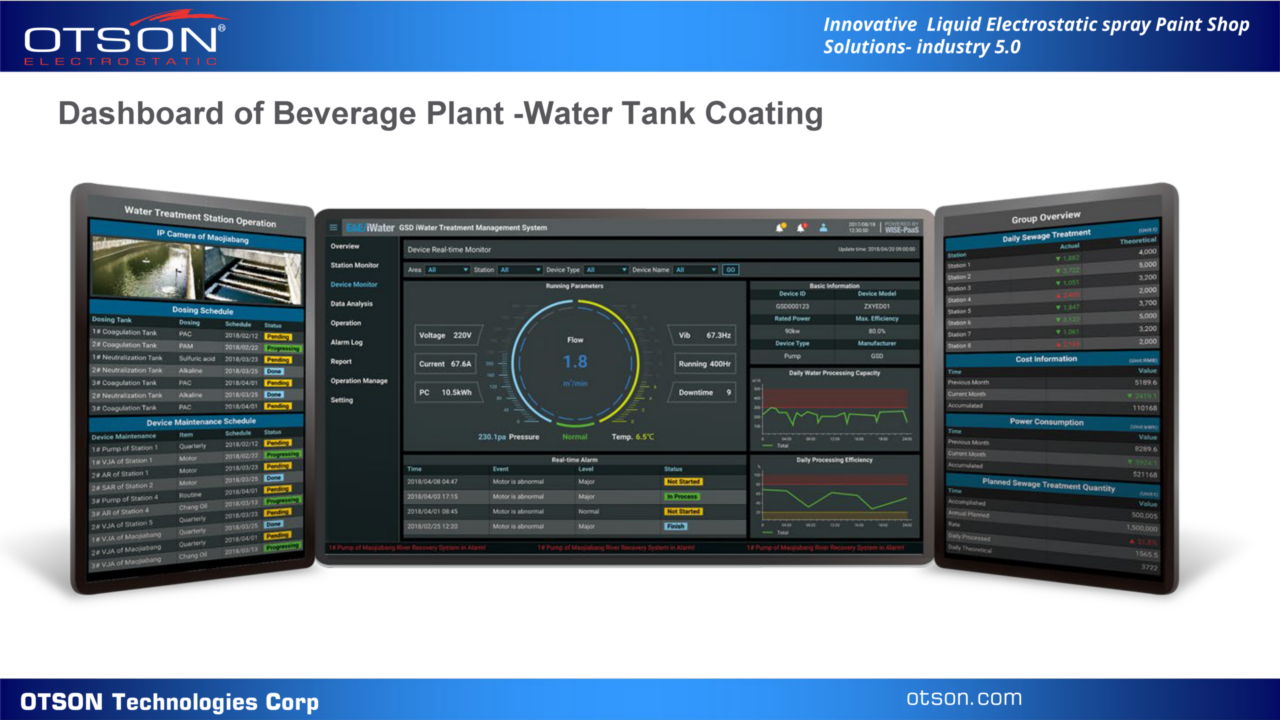Screen dimensions: 1280x720
Task: Click the circular Flow gauge
Action: [574, 361]
